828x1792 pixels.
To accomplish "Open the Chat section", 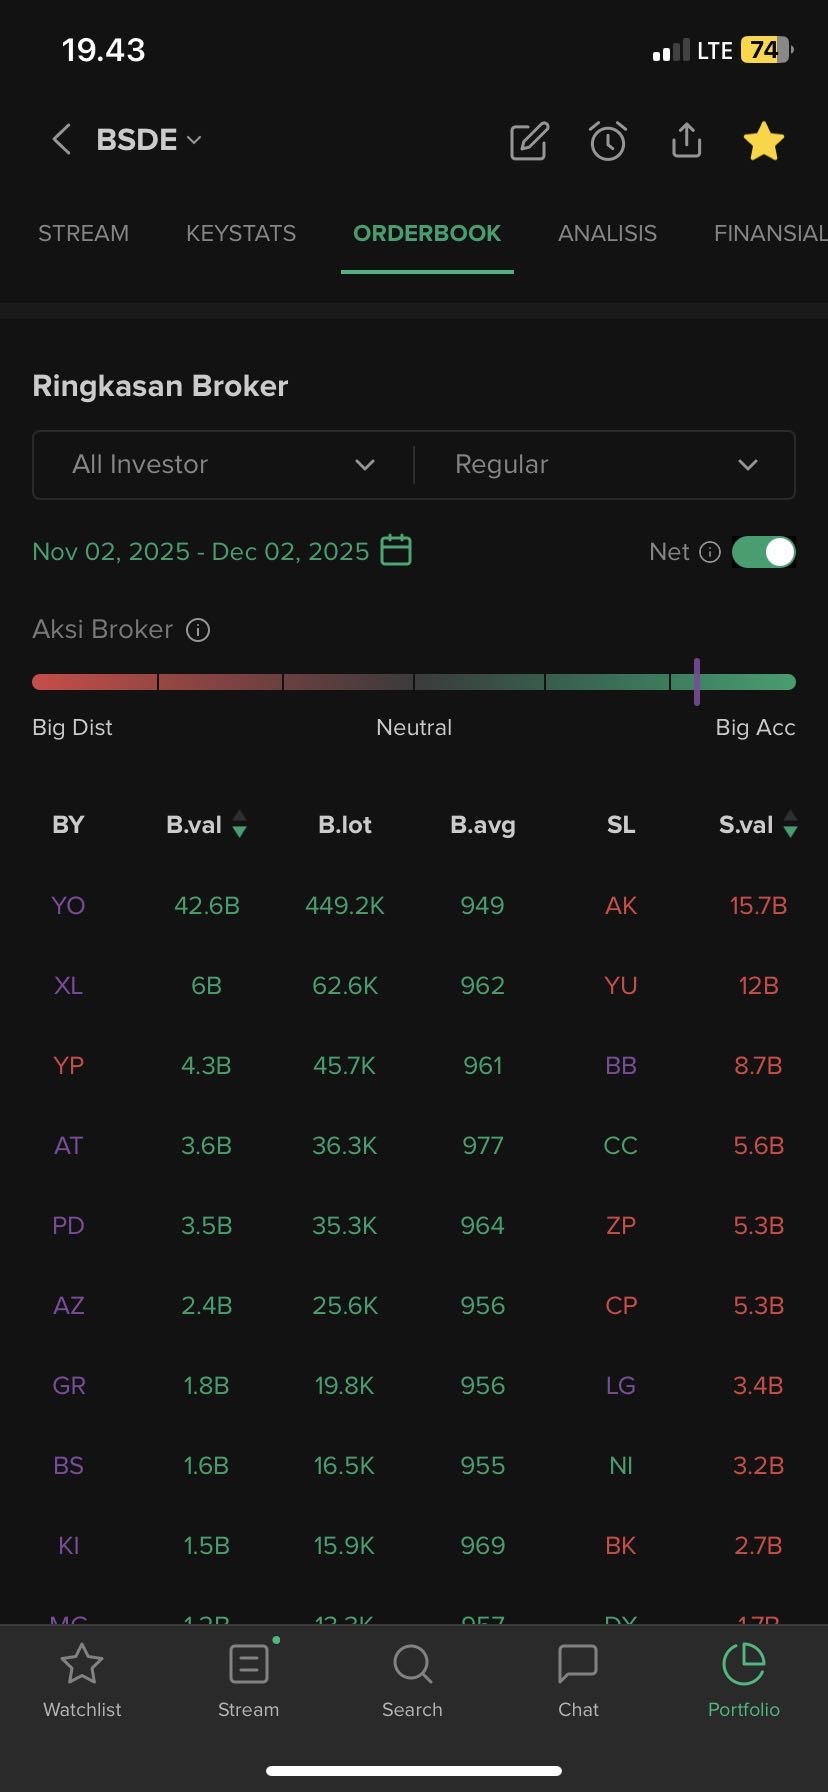I will pos(578,1682).
